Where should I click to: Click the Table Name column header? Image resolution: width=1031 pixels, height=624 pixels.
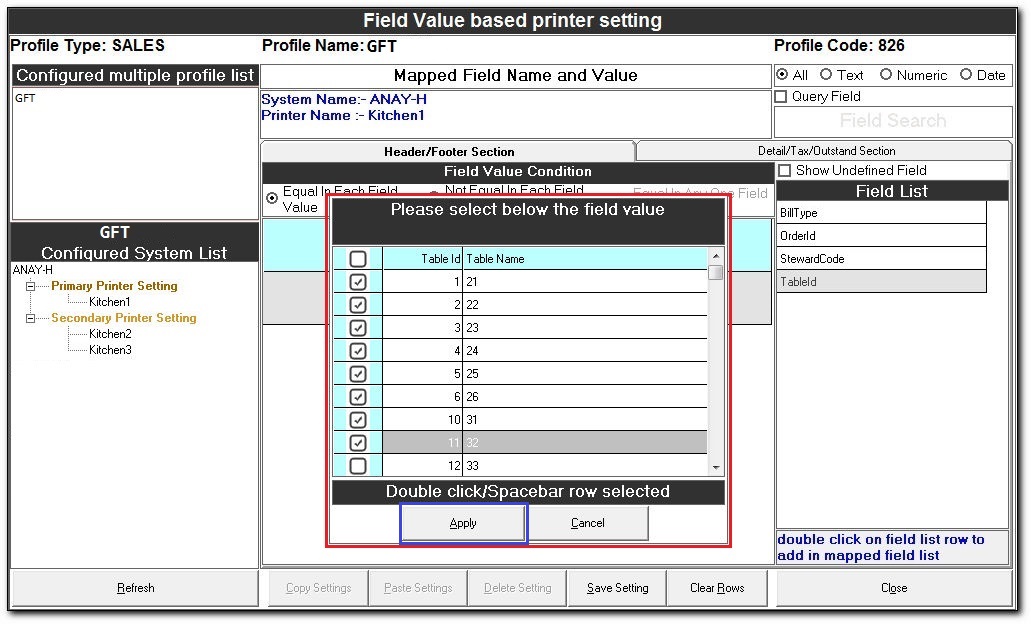(x=585, y=259)
